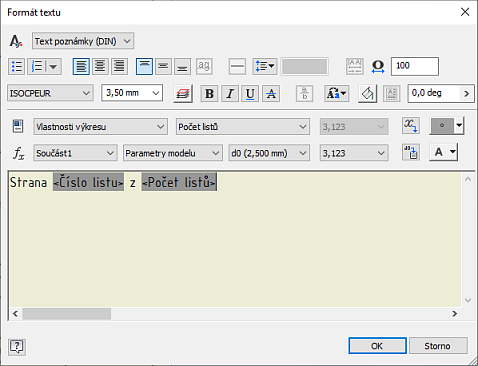Click the stretch width icon
This screenshot has height=366, width=478.
click(378, 66)
